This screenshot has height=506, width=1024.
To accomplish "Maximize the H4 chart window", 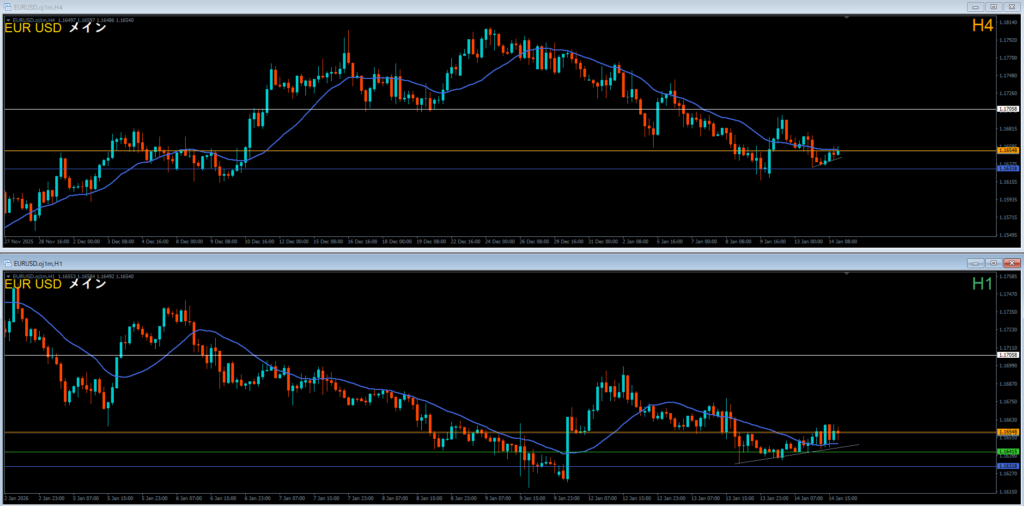I will click(993, 6).
